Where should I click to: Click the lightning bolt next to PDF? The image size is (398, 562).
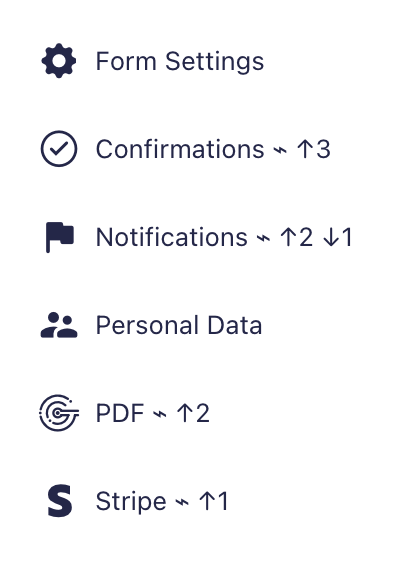pos(160,414)
